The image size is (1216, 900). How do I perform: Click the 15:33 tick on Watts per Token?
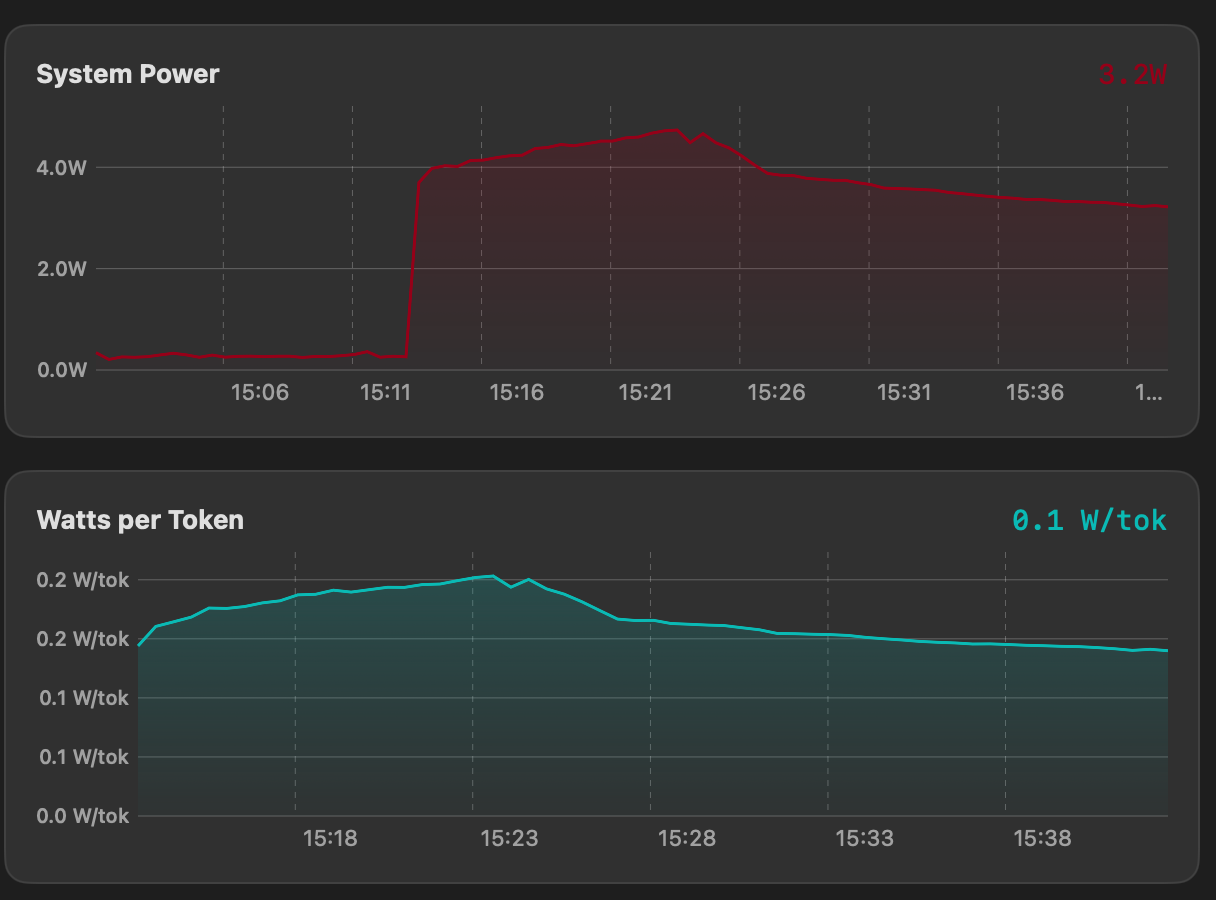[864, 838]
